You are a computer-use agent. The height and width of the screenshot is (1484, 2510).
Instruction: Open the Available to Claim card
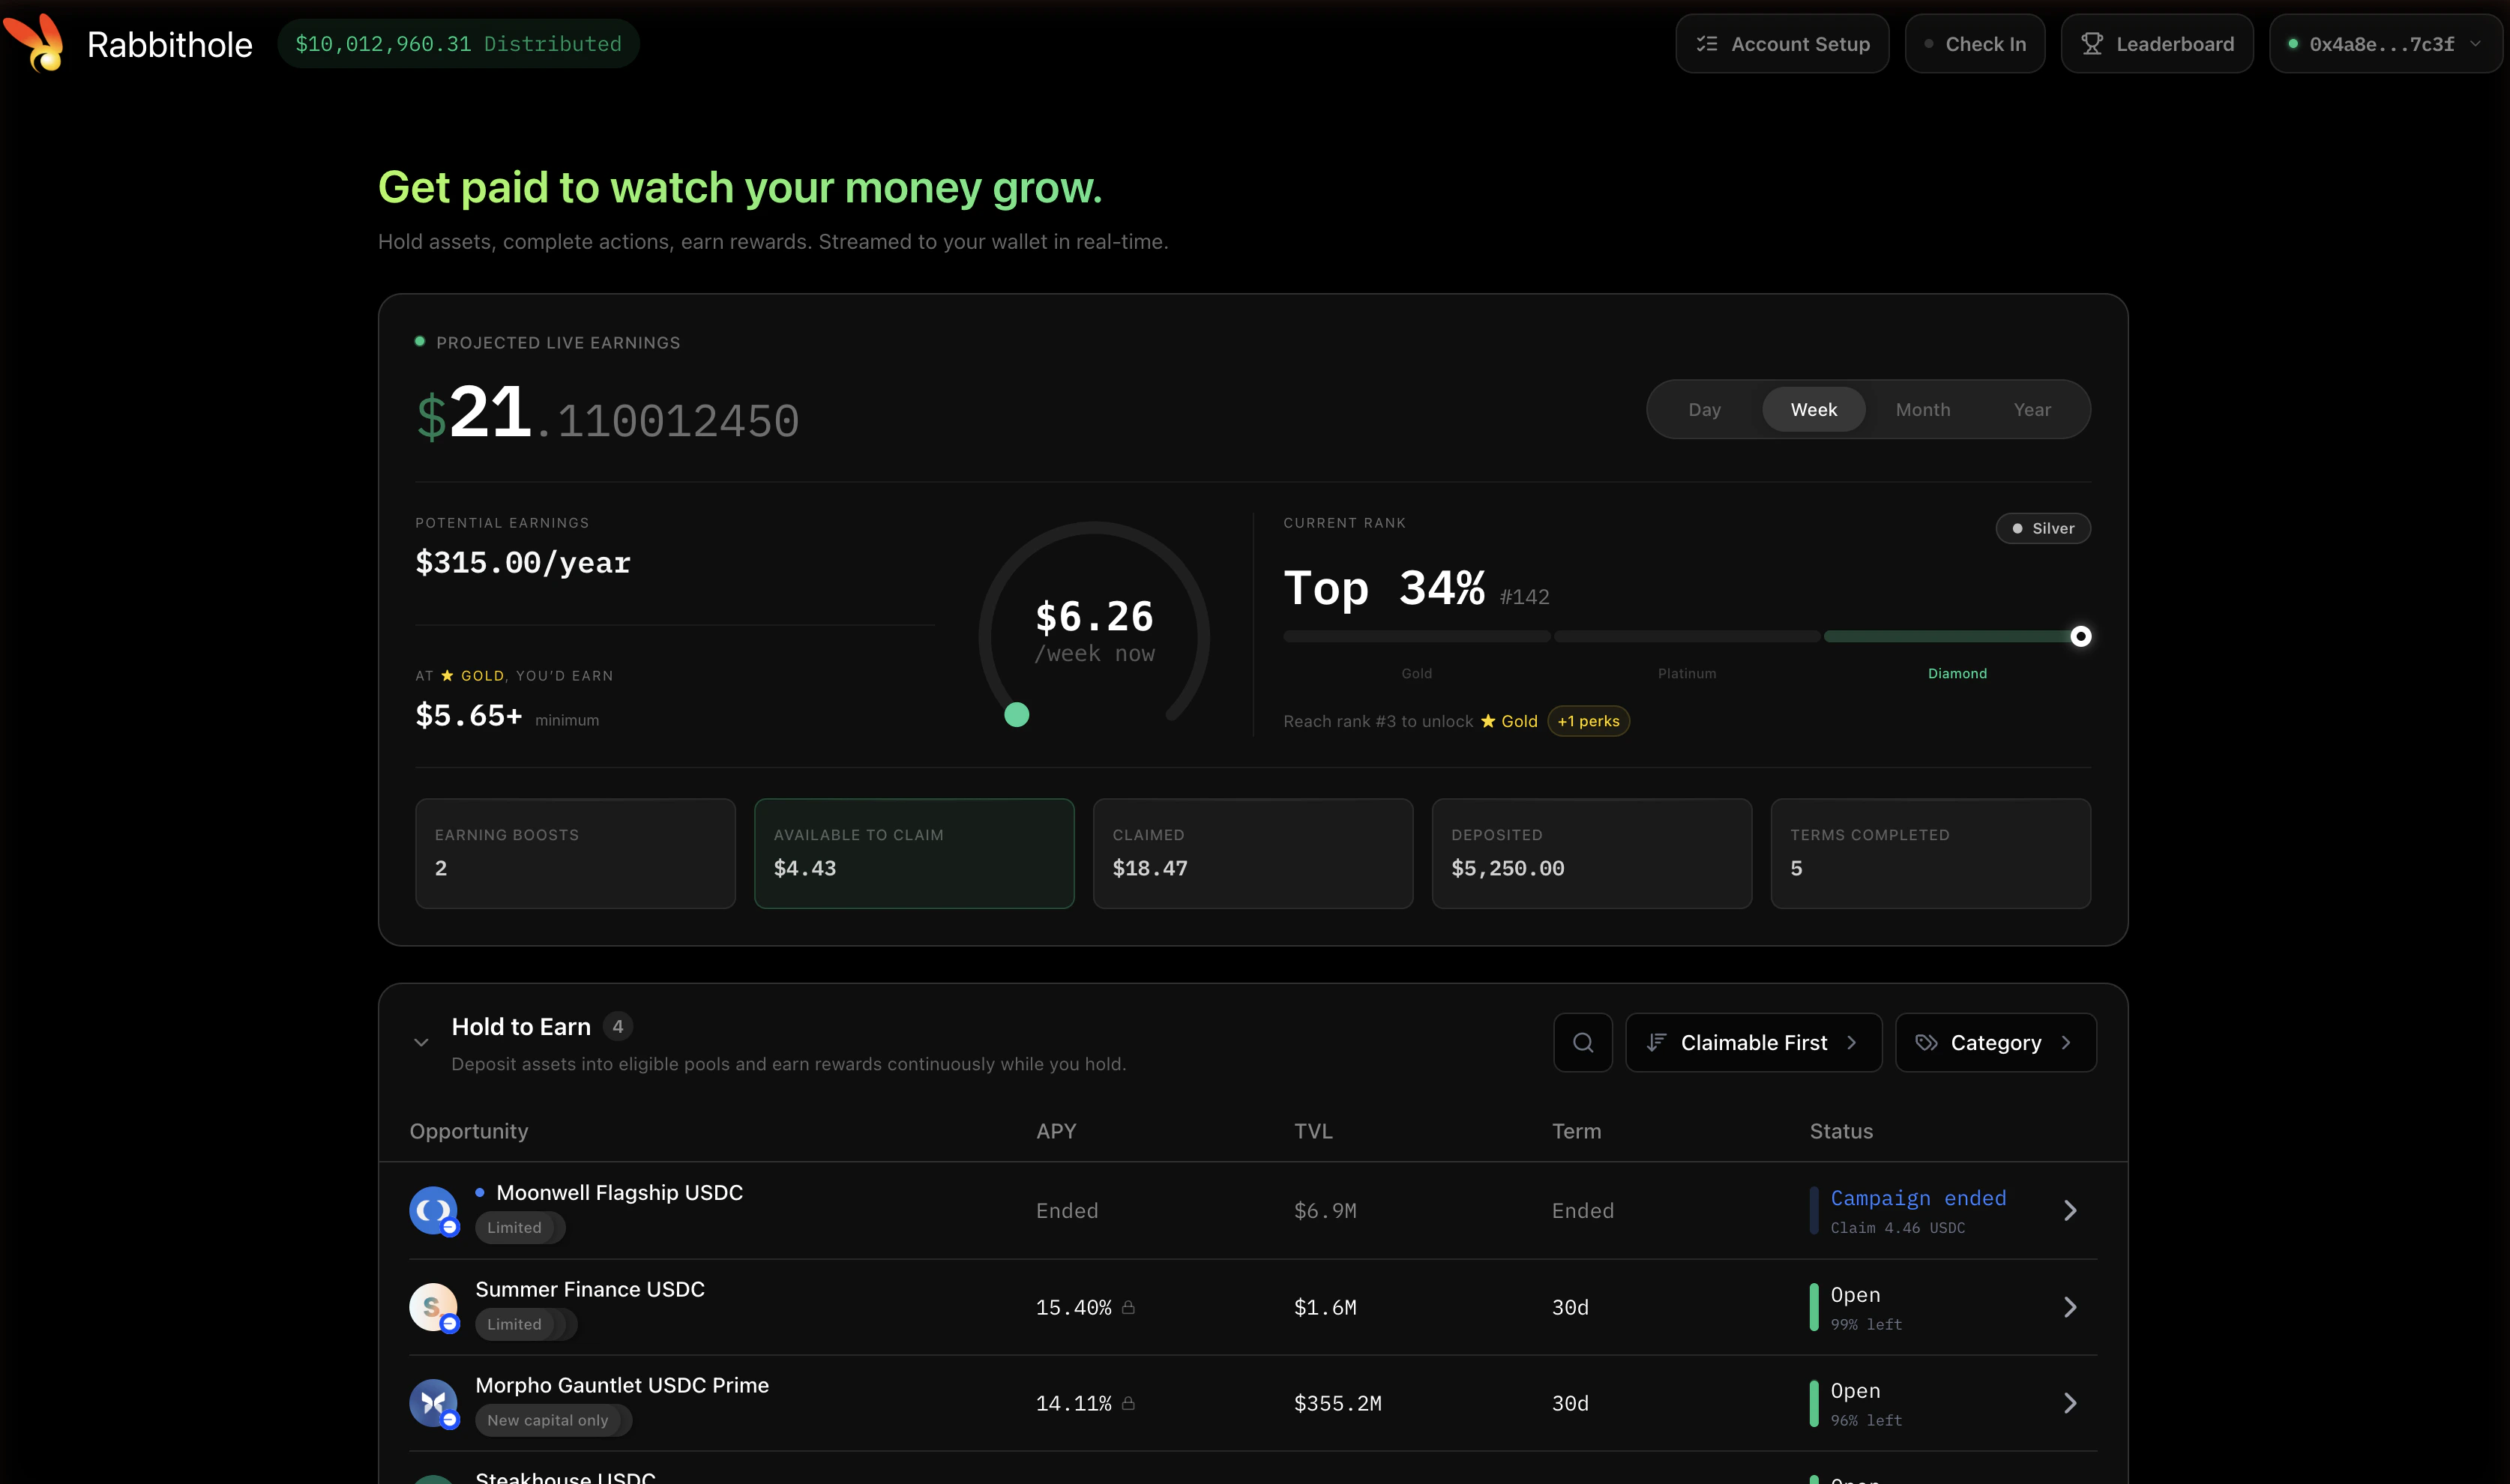tap(914, 853)
